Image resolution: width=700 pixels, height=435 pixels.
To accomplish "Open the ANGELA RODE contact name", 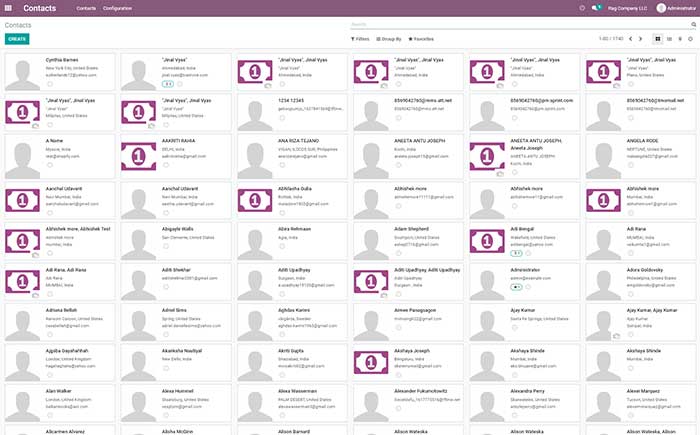I will [x=642, y=141].
